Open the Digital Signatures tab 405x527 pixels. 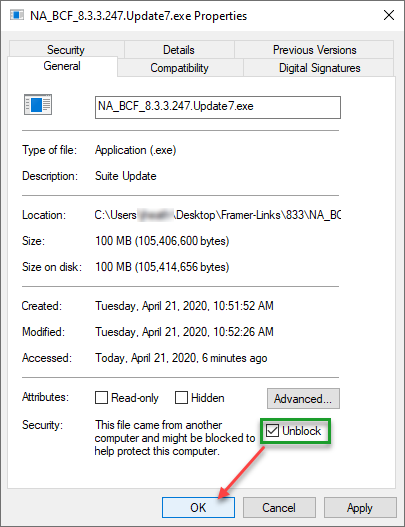click(x=319, y=68)
